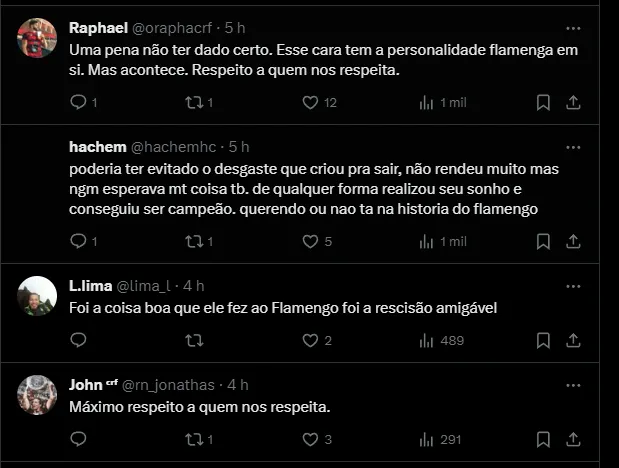
Task: Retweet Raphael's post
Action: click(195, 102)
